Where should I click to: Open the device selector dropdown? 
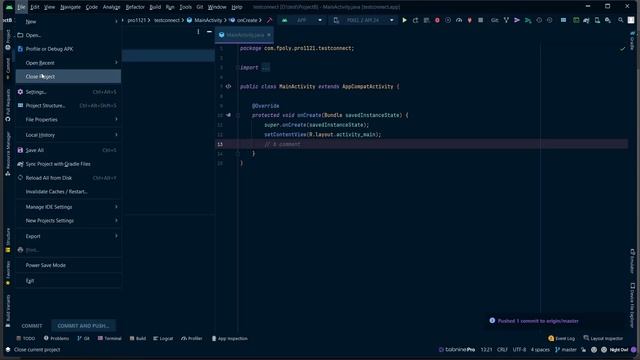click(363, 20)
